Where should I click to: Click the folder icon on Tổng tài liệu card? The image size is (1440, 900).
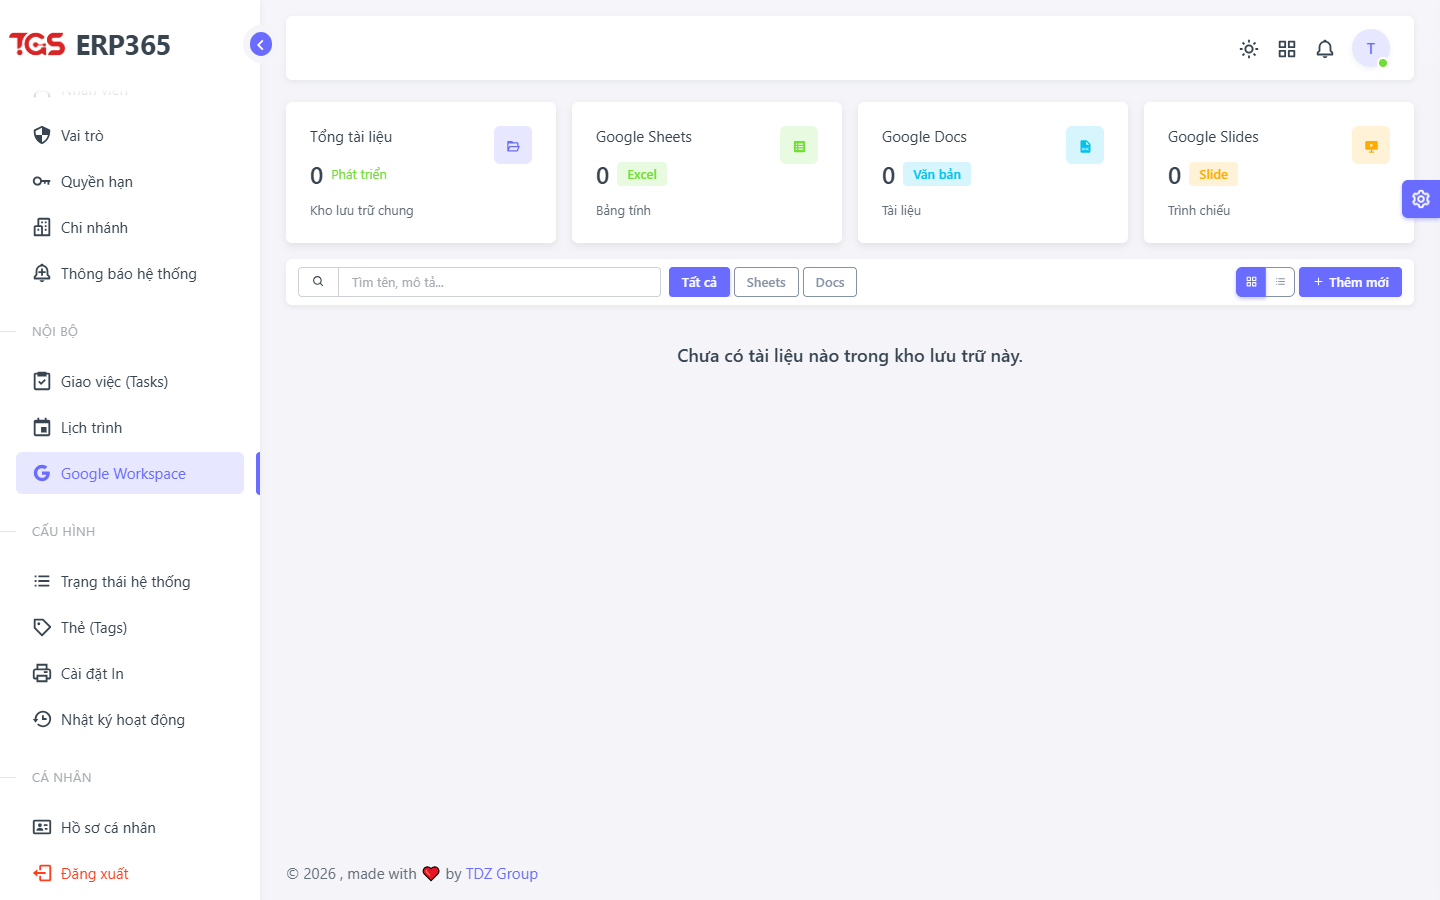point(513,145)
